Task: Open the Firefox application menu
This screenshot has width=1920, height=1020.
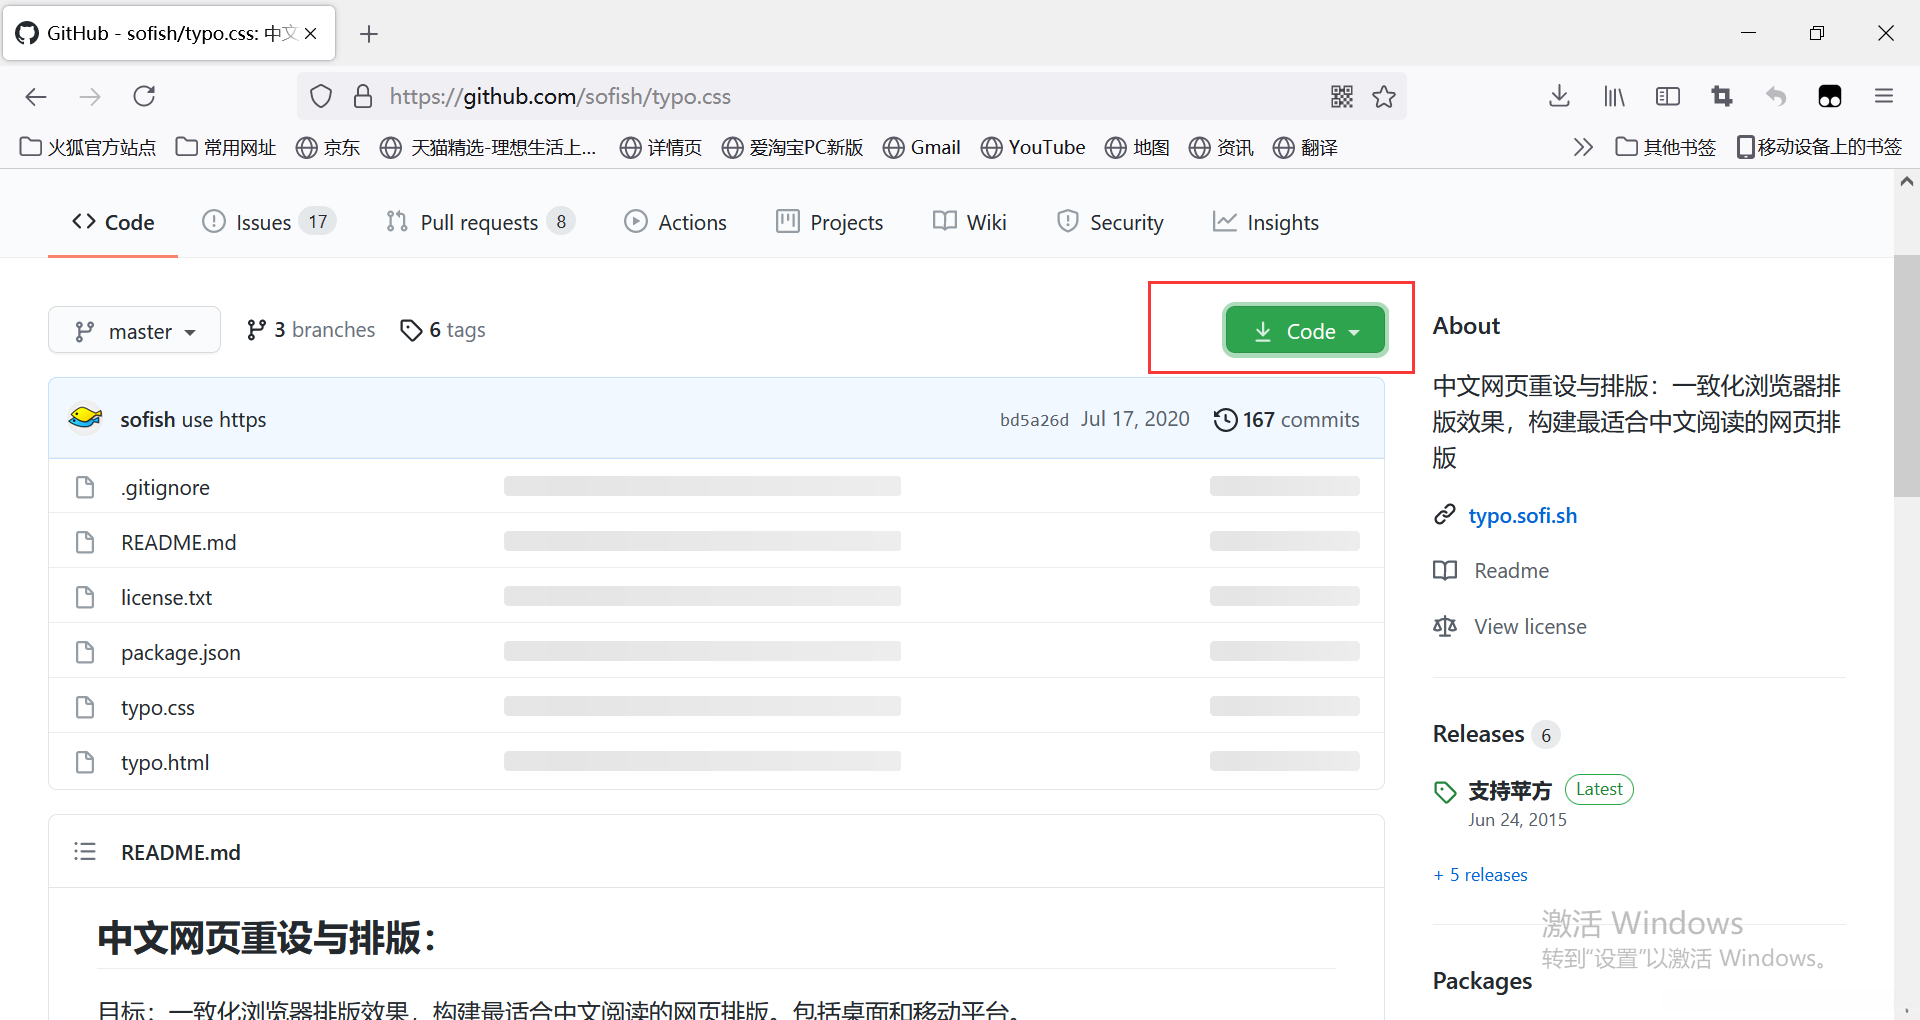Action: point(1884,96)
